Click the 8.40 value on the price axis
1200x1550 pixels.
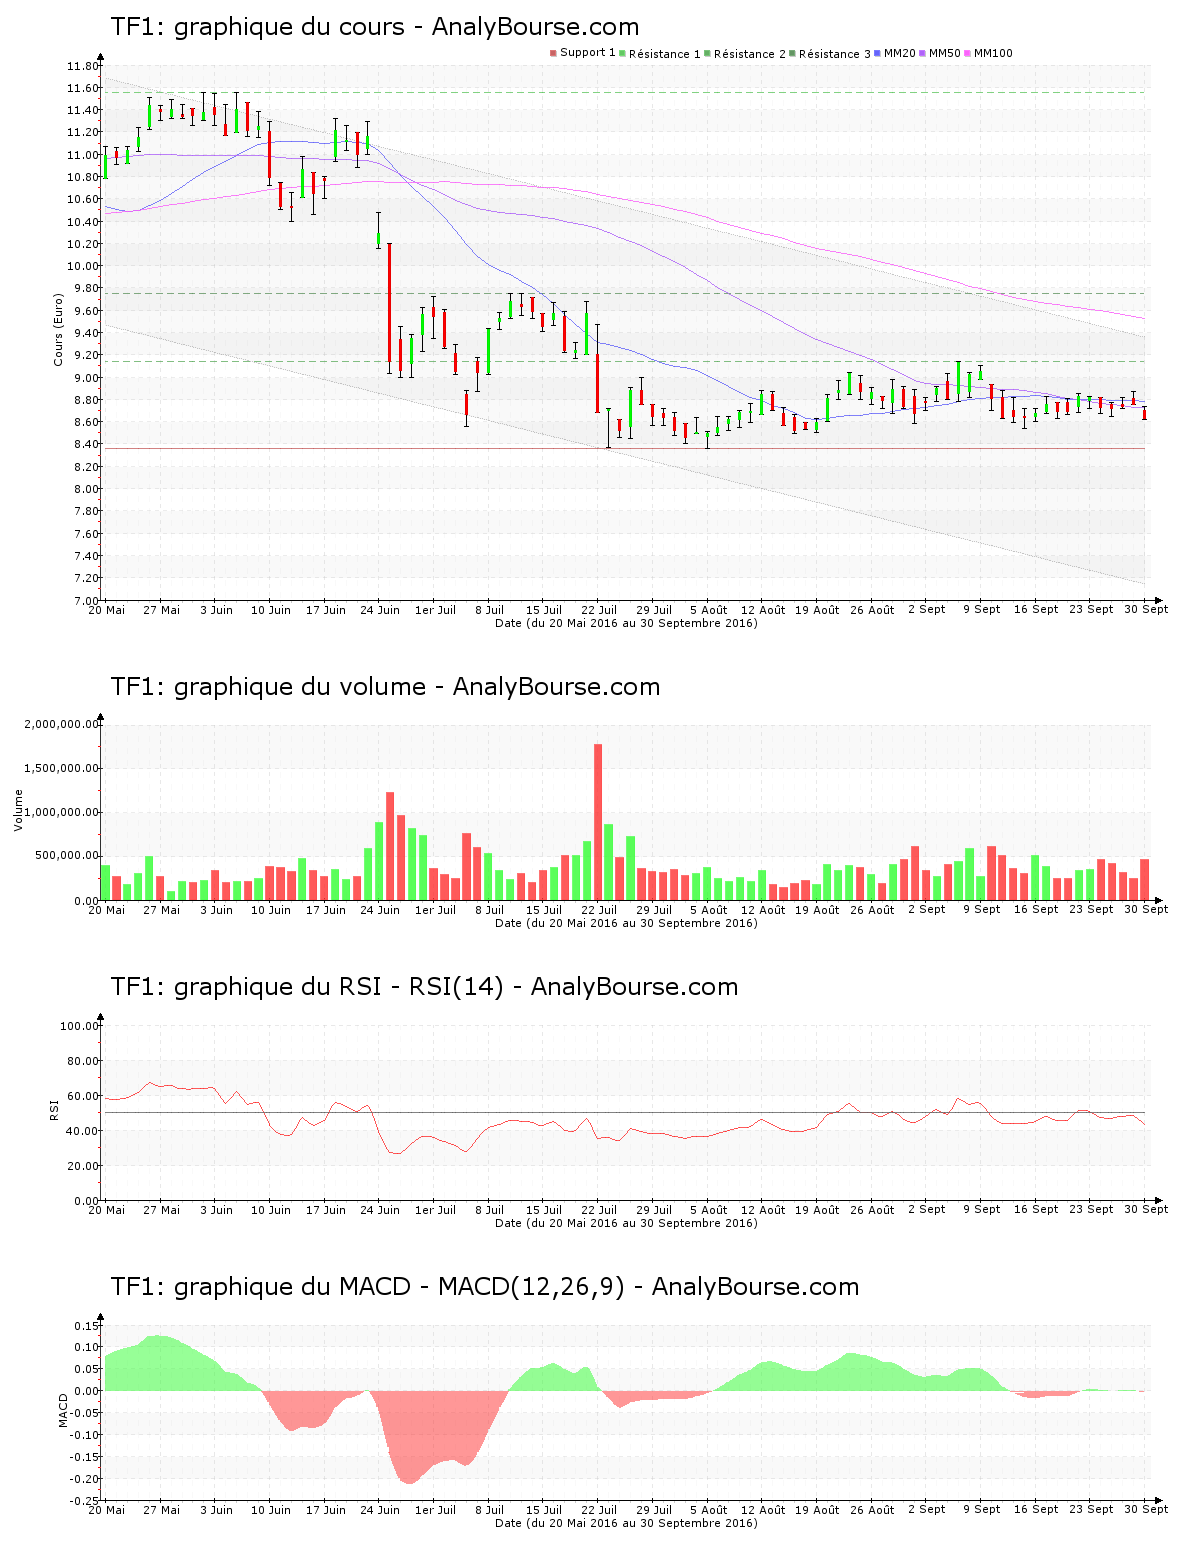click(86, 444)
